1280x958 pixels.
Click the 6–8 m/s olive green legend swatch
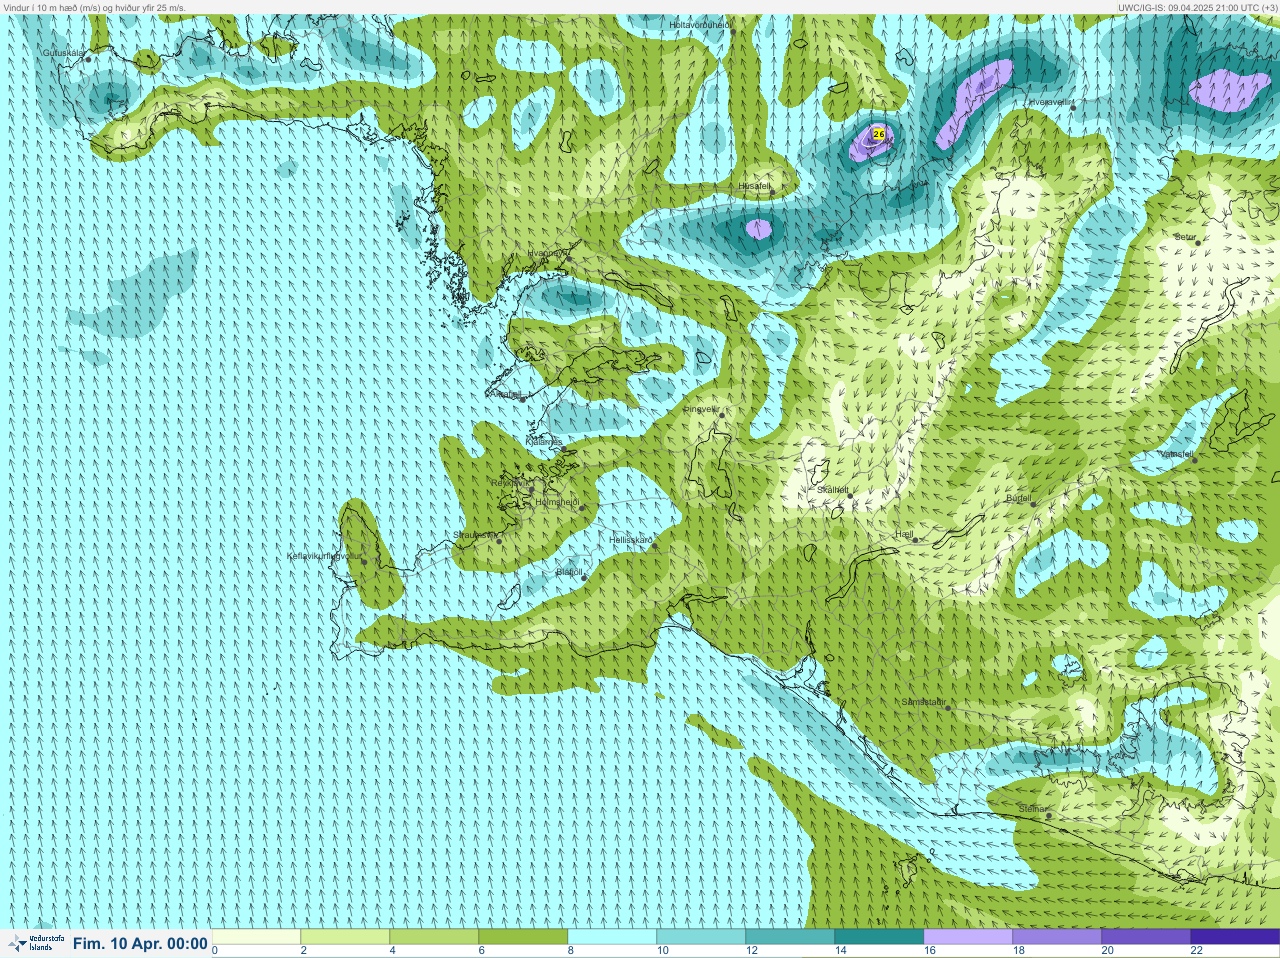(523, 937)
